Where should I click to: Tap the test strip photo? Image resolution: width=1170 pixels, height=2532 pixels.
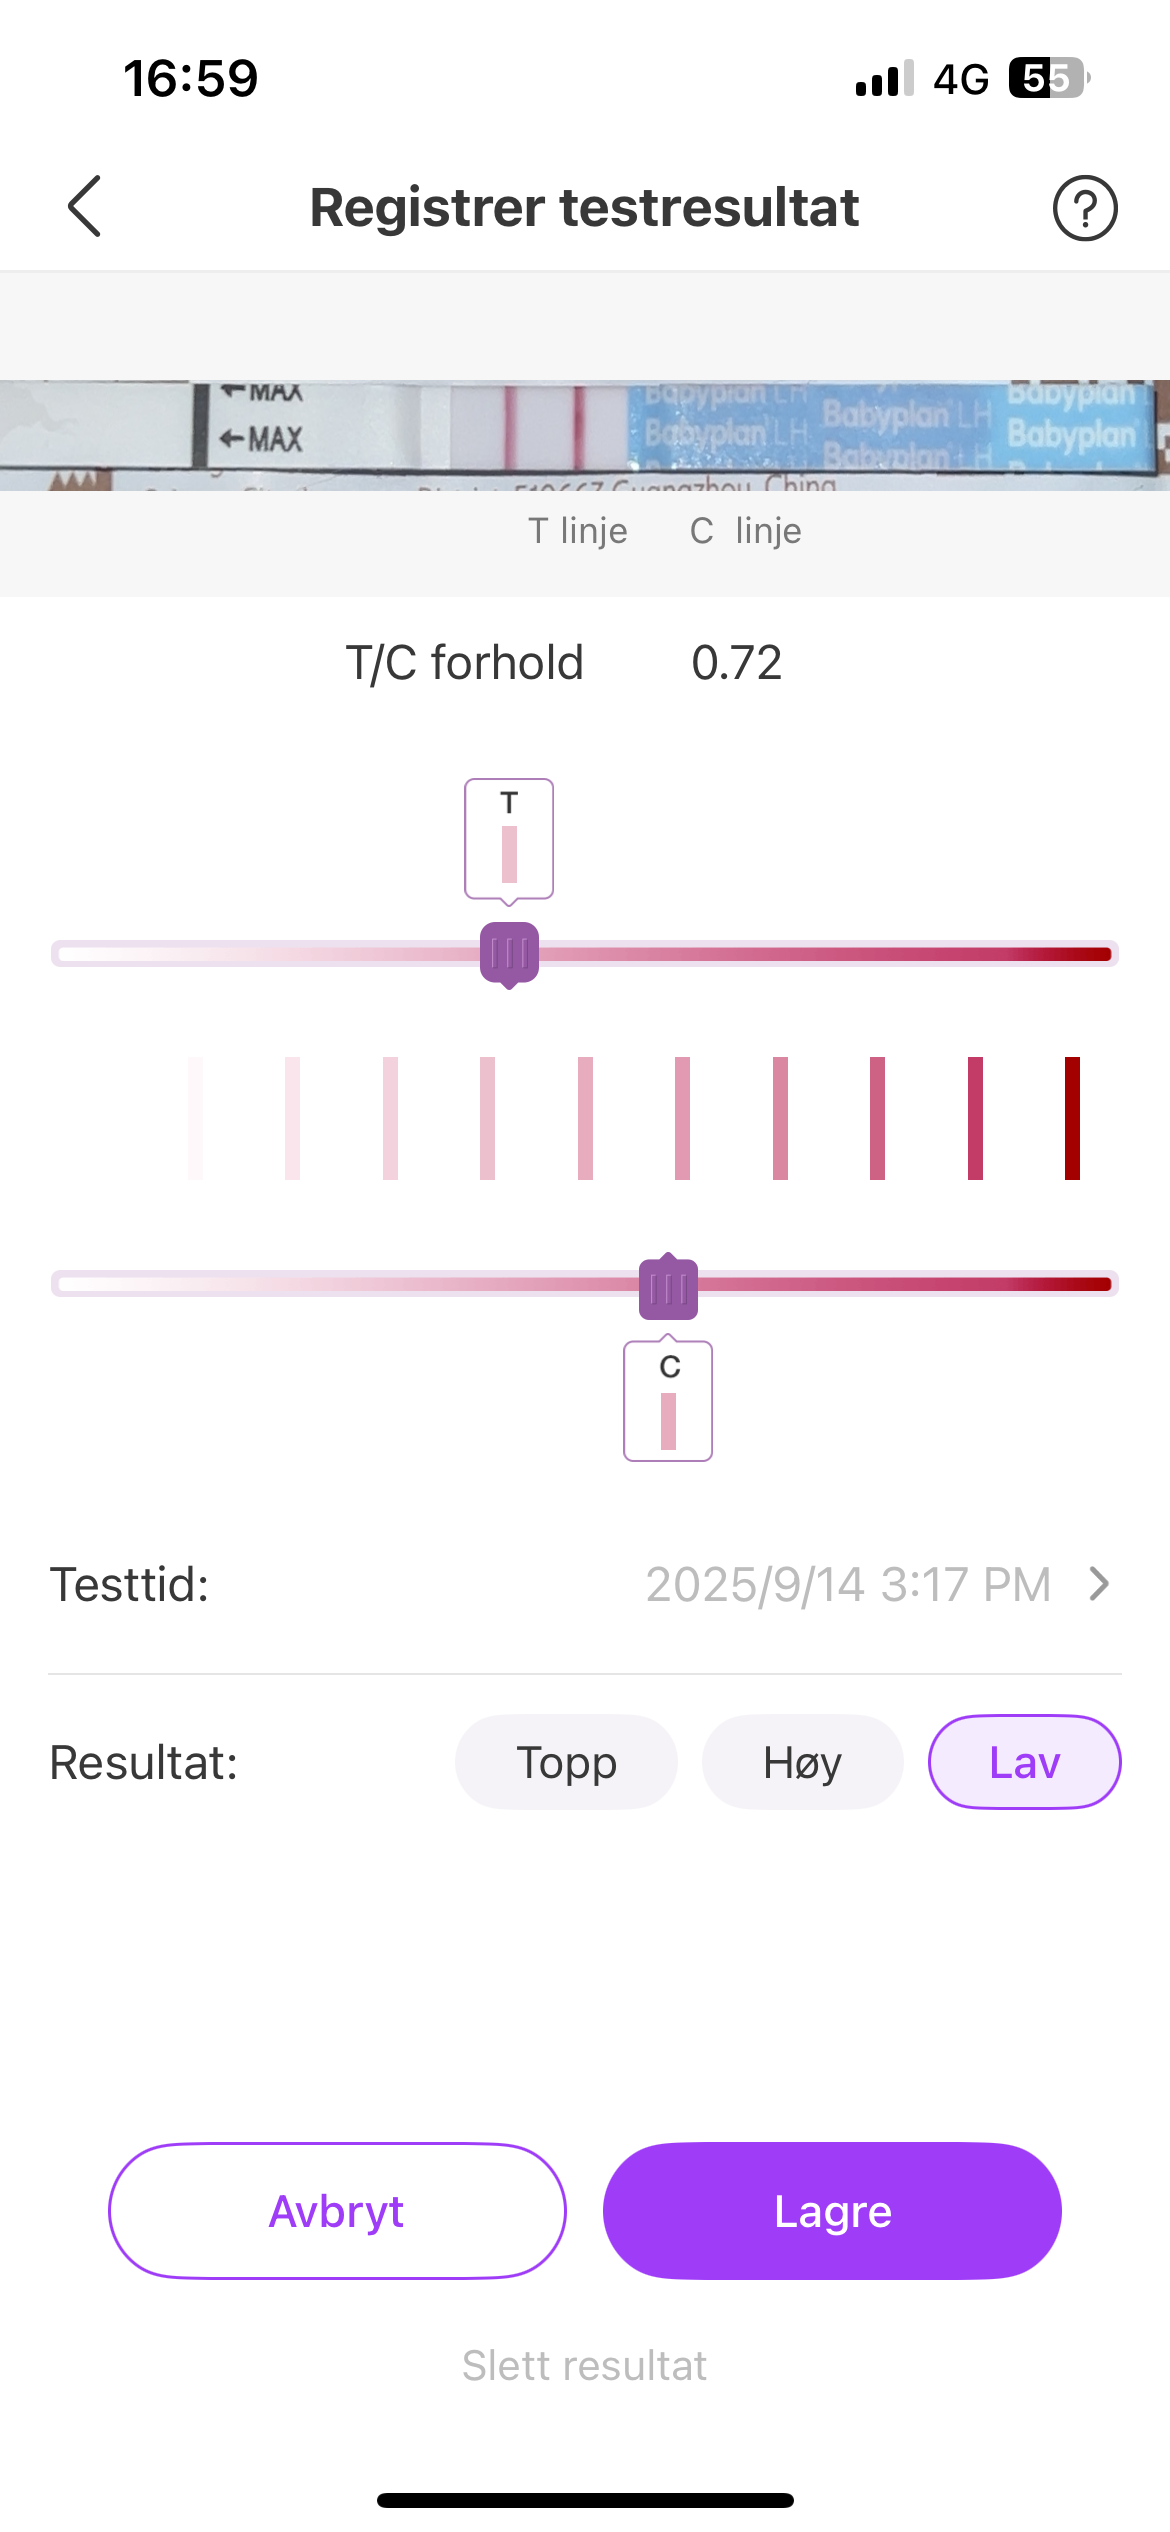(584, 435)
